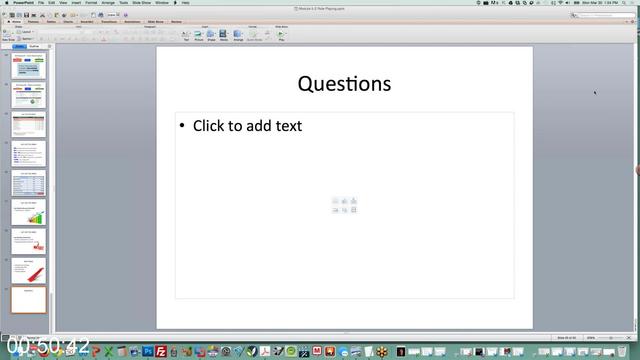
Task: Open the Arrange menu
Action: point(108,3)
